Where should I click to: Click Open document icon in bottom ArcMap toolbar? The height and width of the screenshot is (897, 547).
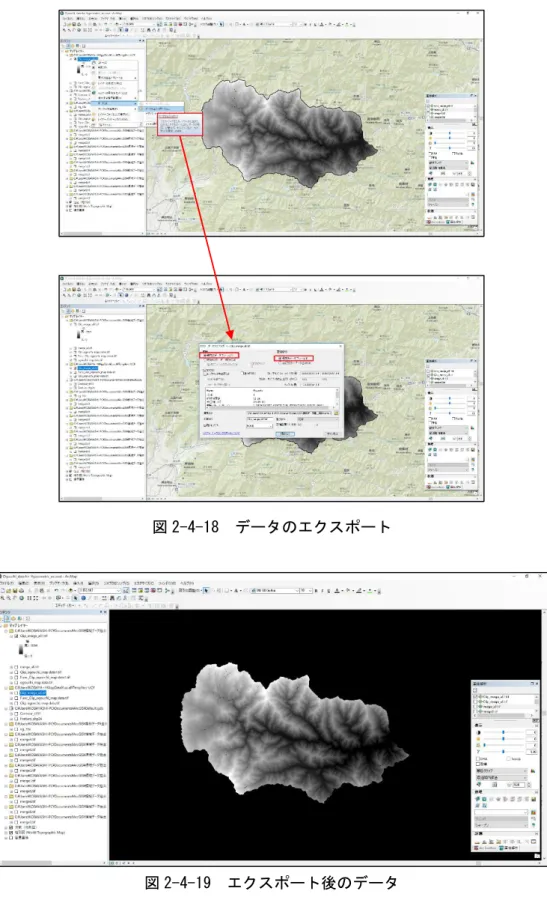coord(8,590)
